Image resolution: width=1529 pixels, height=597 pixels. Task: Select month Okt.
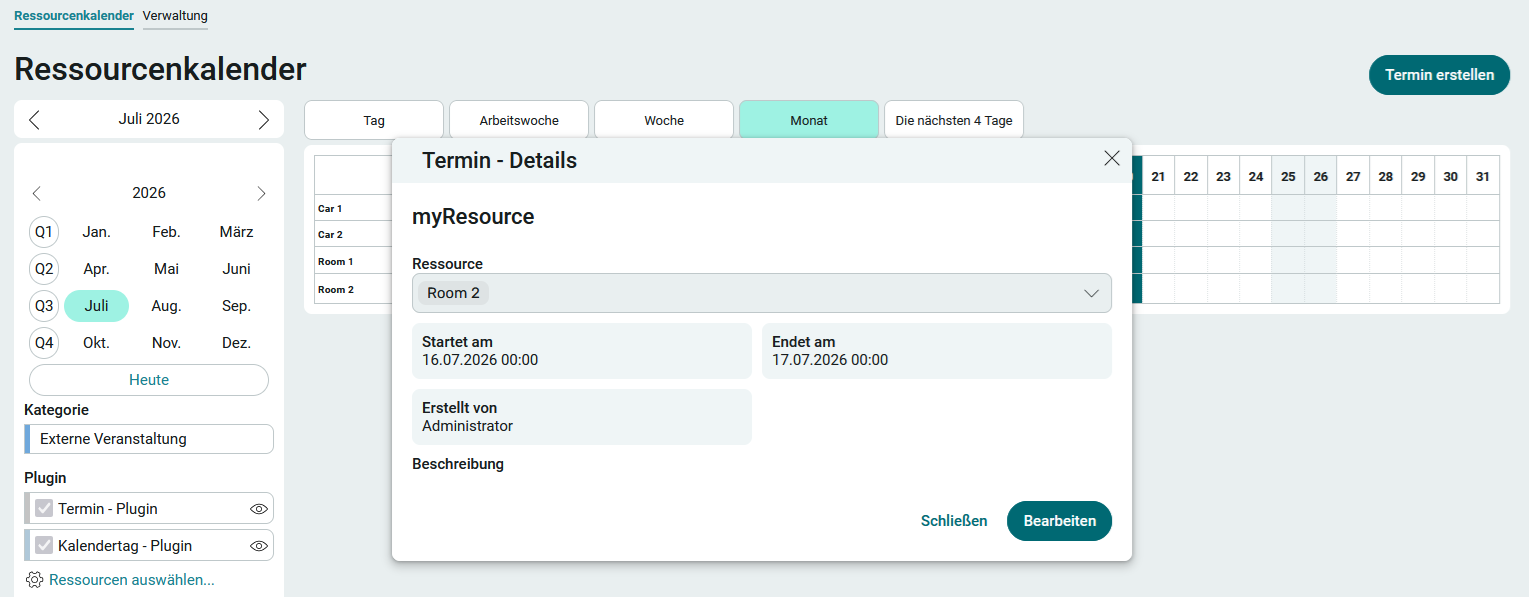click(x=96, y=343)
